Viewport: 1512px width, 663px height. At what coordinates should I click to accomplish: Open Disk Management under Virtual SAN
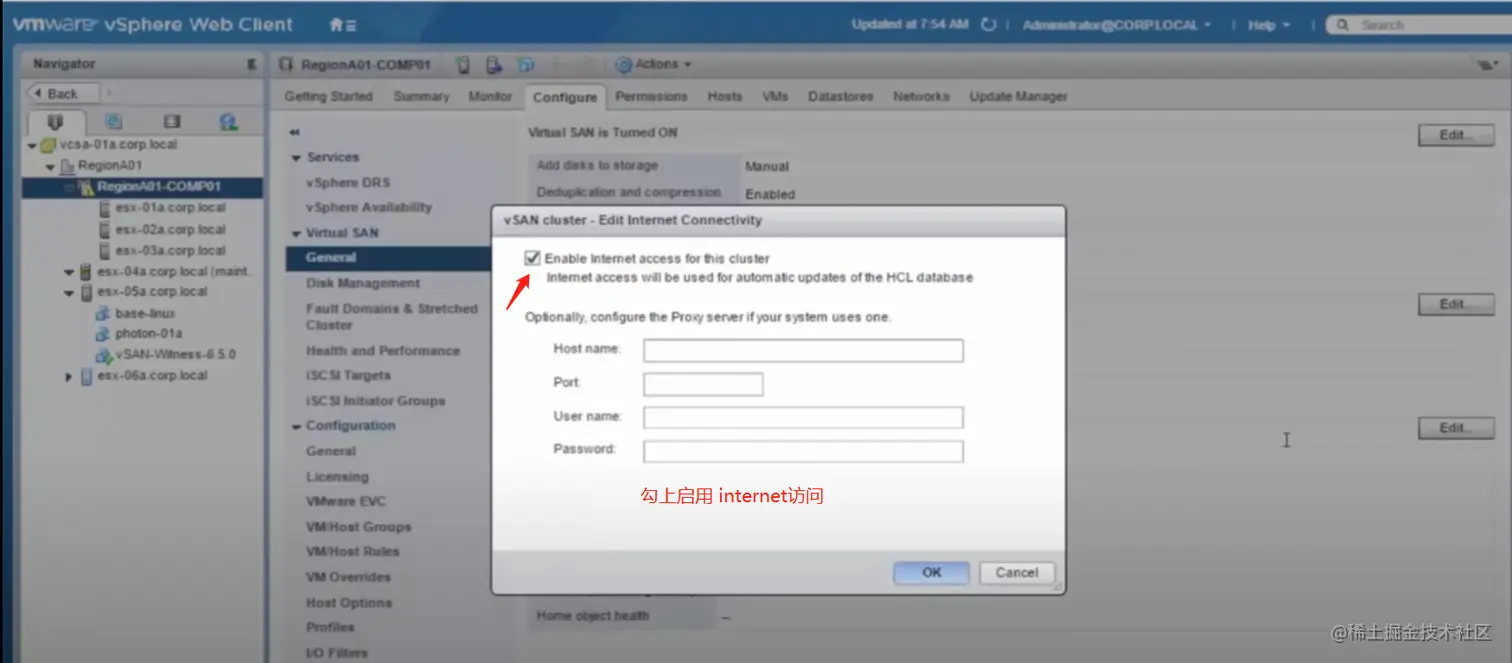363,284
